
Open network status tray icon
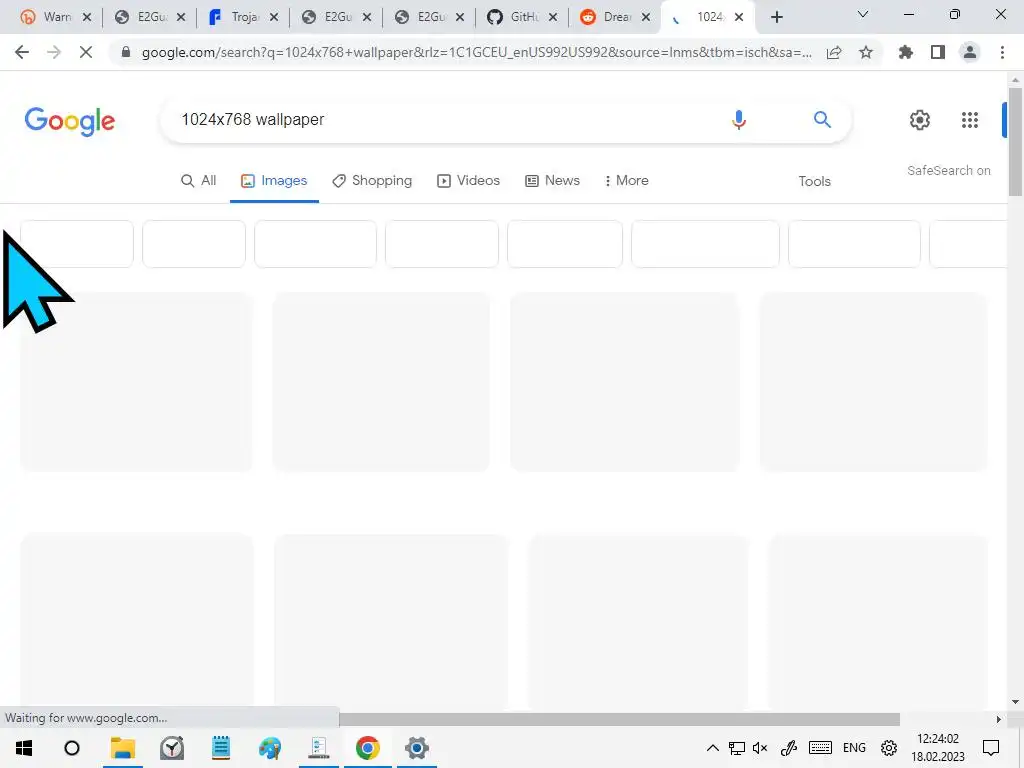coord(737,748)
